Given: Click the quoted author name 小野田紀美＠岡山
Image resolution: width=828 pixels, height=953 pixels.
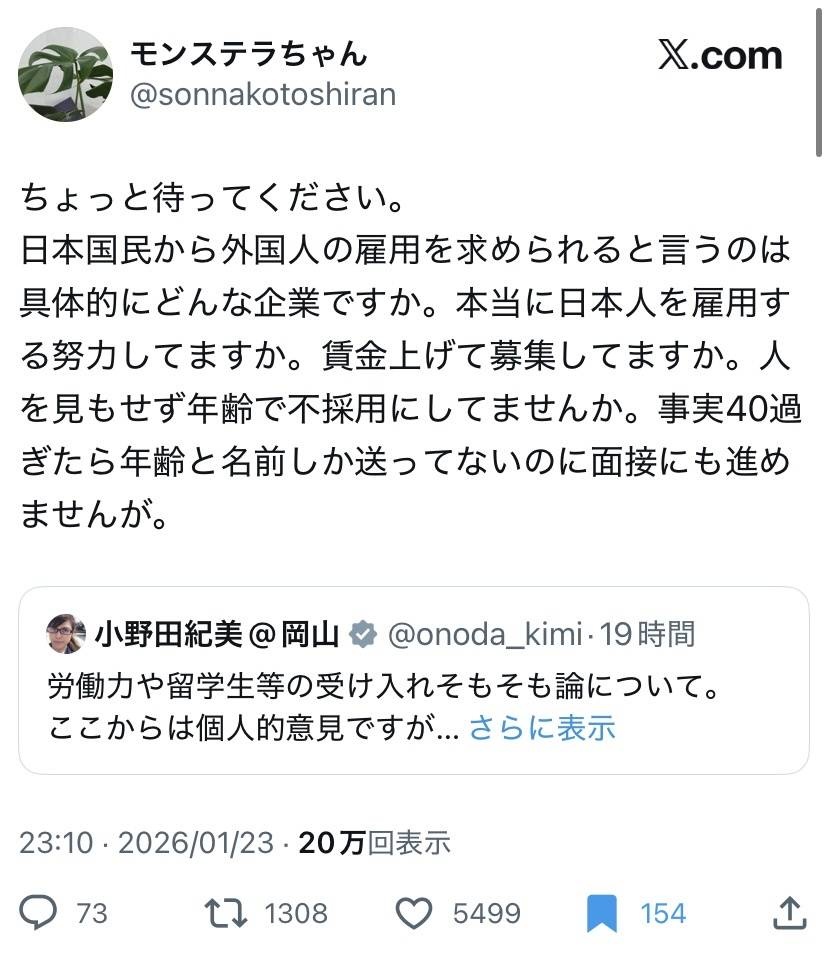Looking at the screenshot, I should [218, 633].
